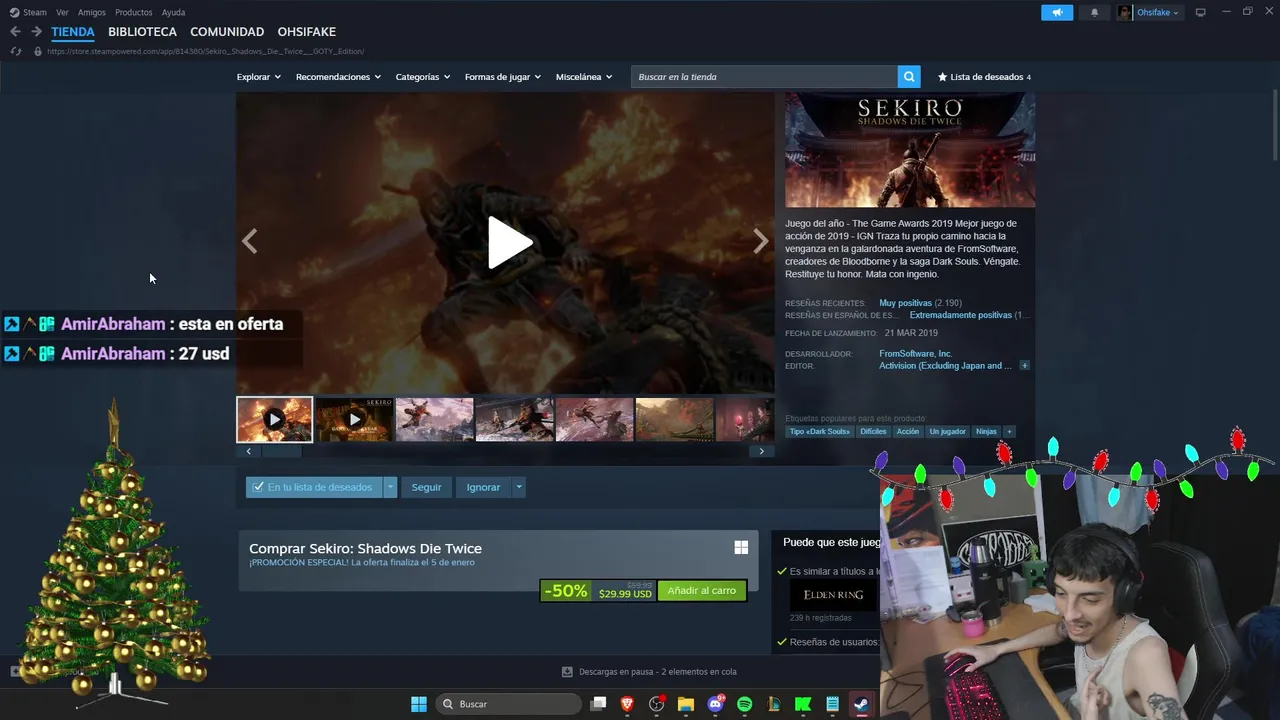Screen dimensions: 1280x720
Task: Open 'Lista de deseados' link
Action: 984,77
